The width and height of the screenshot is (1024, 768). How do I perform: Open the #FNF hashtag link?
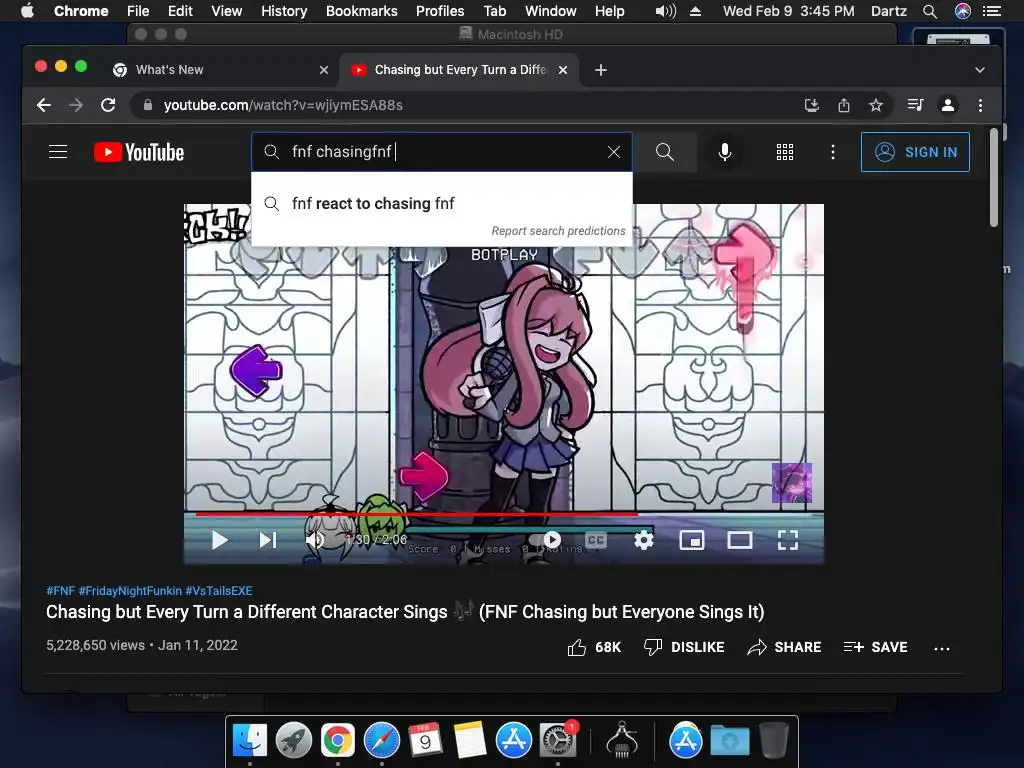pyautogui.click(x=60, y=591)
